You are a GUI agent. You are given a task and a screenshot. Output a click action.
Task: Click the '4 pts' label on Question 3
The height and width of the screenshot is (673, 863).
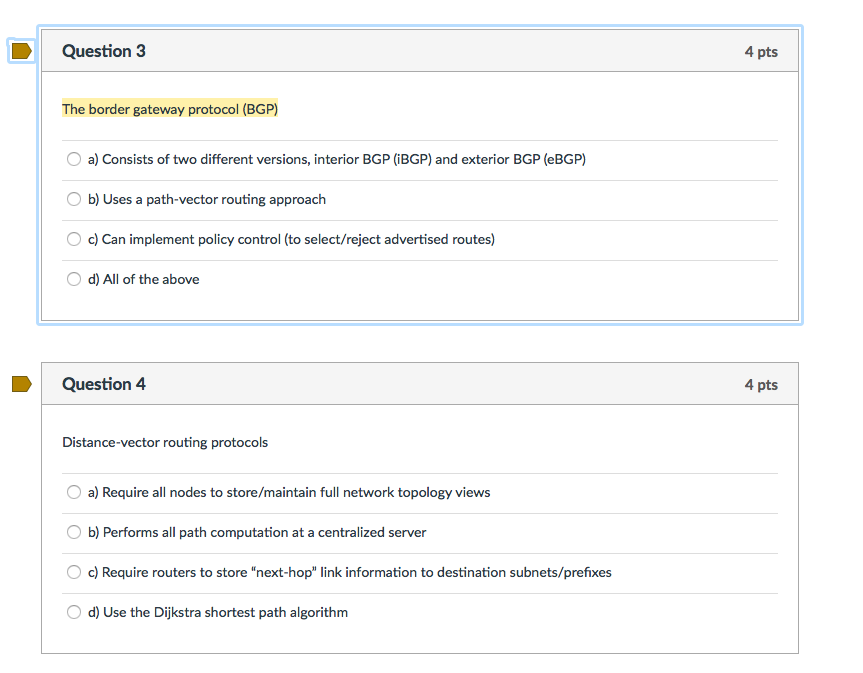761,51
